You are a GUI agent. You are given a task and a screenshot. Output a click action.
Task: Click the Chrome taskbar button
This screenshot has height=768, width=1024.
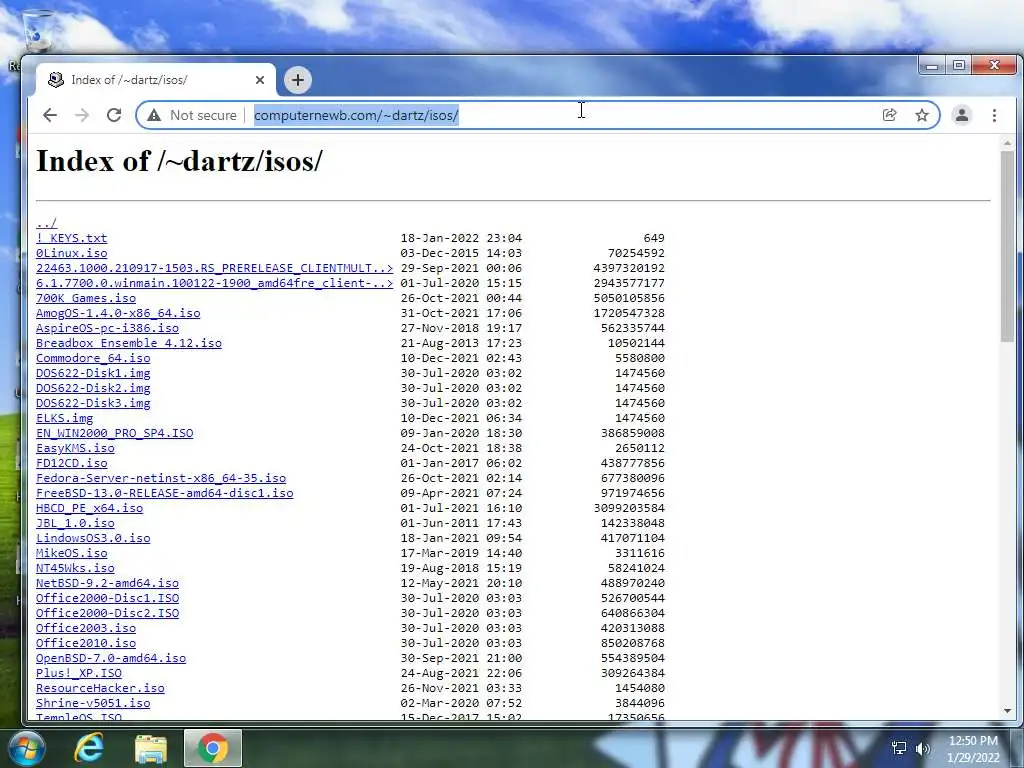coord(213,748)
